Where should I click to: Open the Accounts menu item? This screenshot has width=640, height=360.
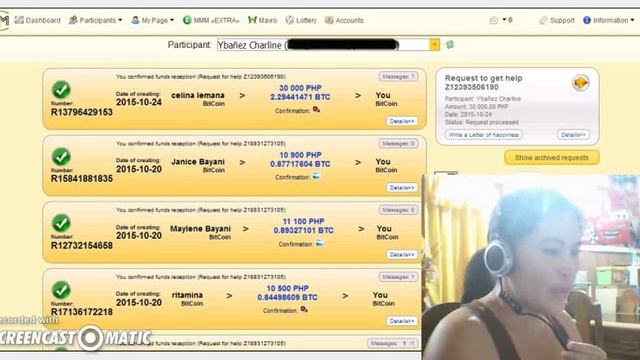click(x=344, y=20)
